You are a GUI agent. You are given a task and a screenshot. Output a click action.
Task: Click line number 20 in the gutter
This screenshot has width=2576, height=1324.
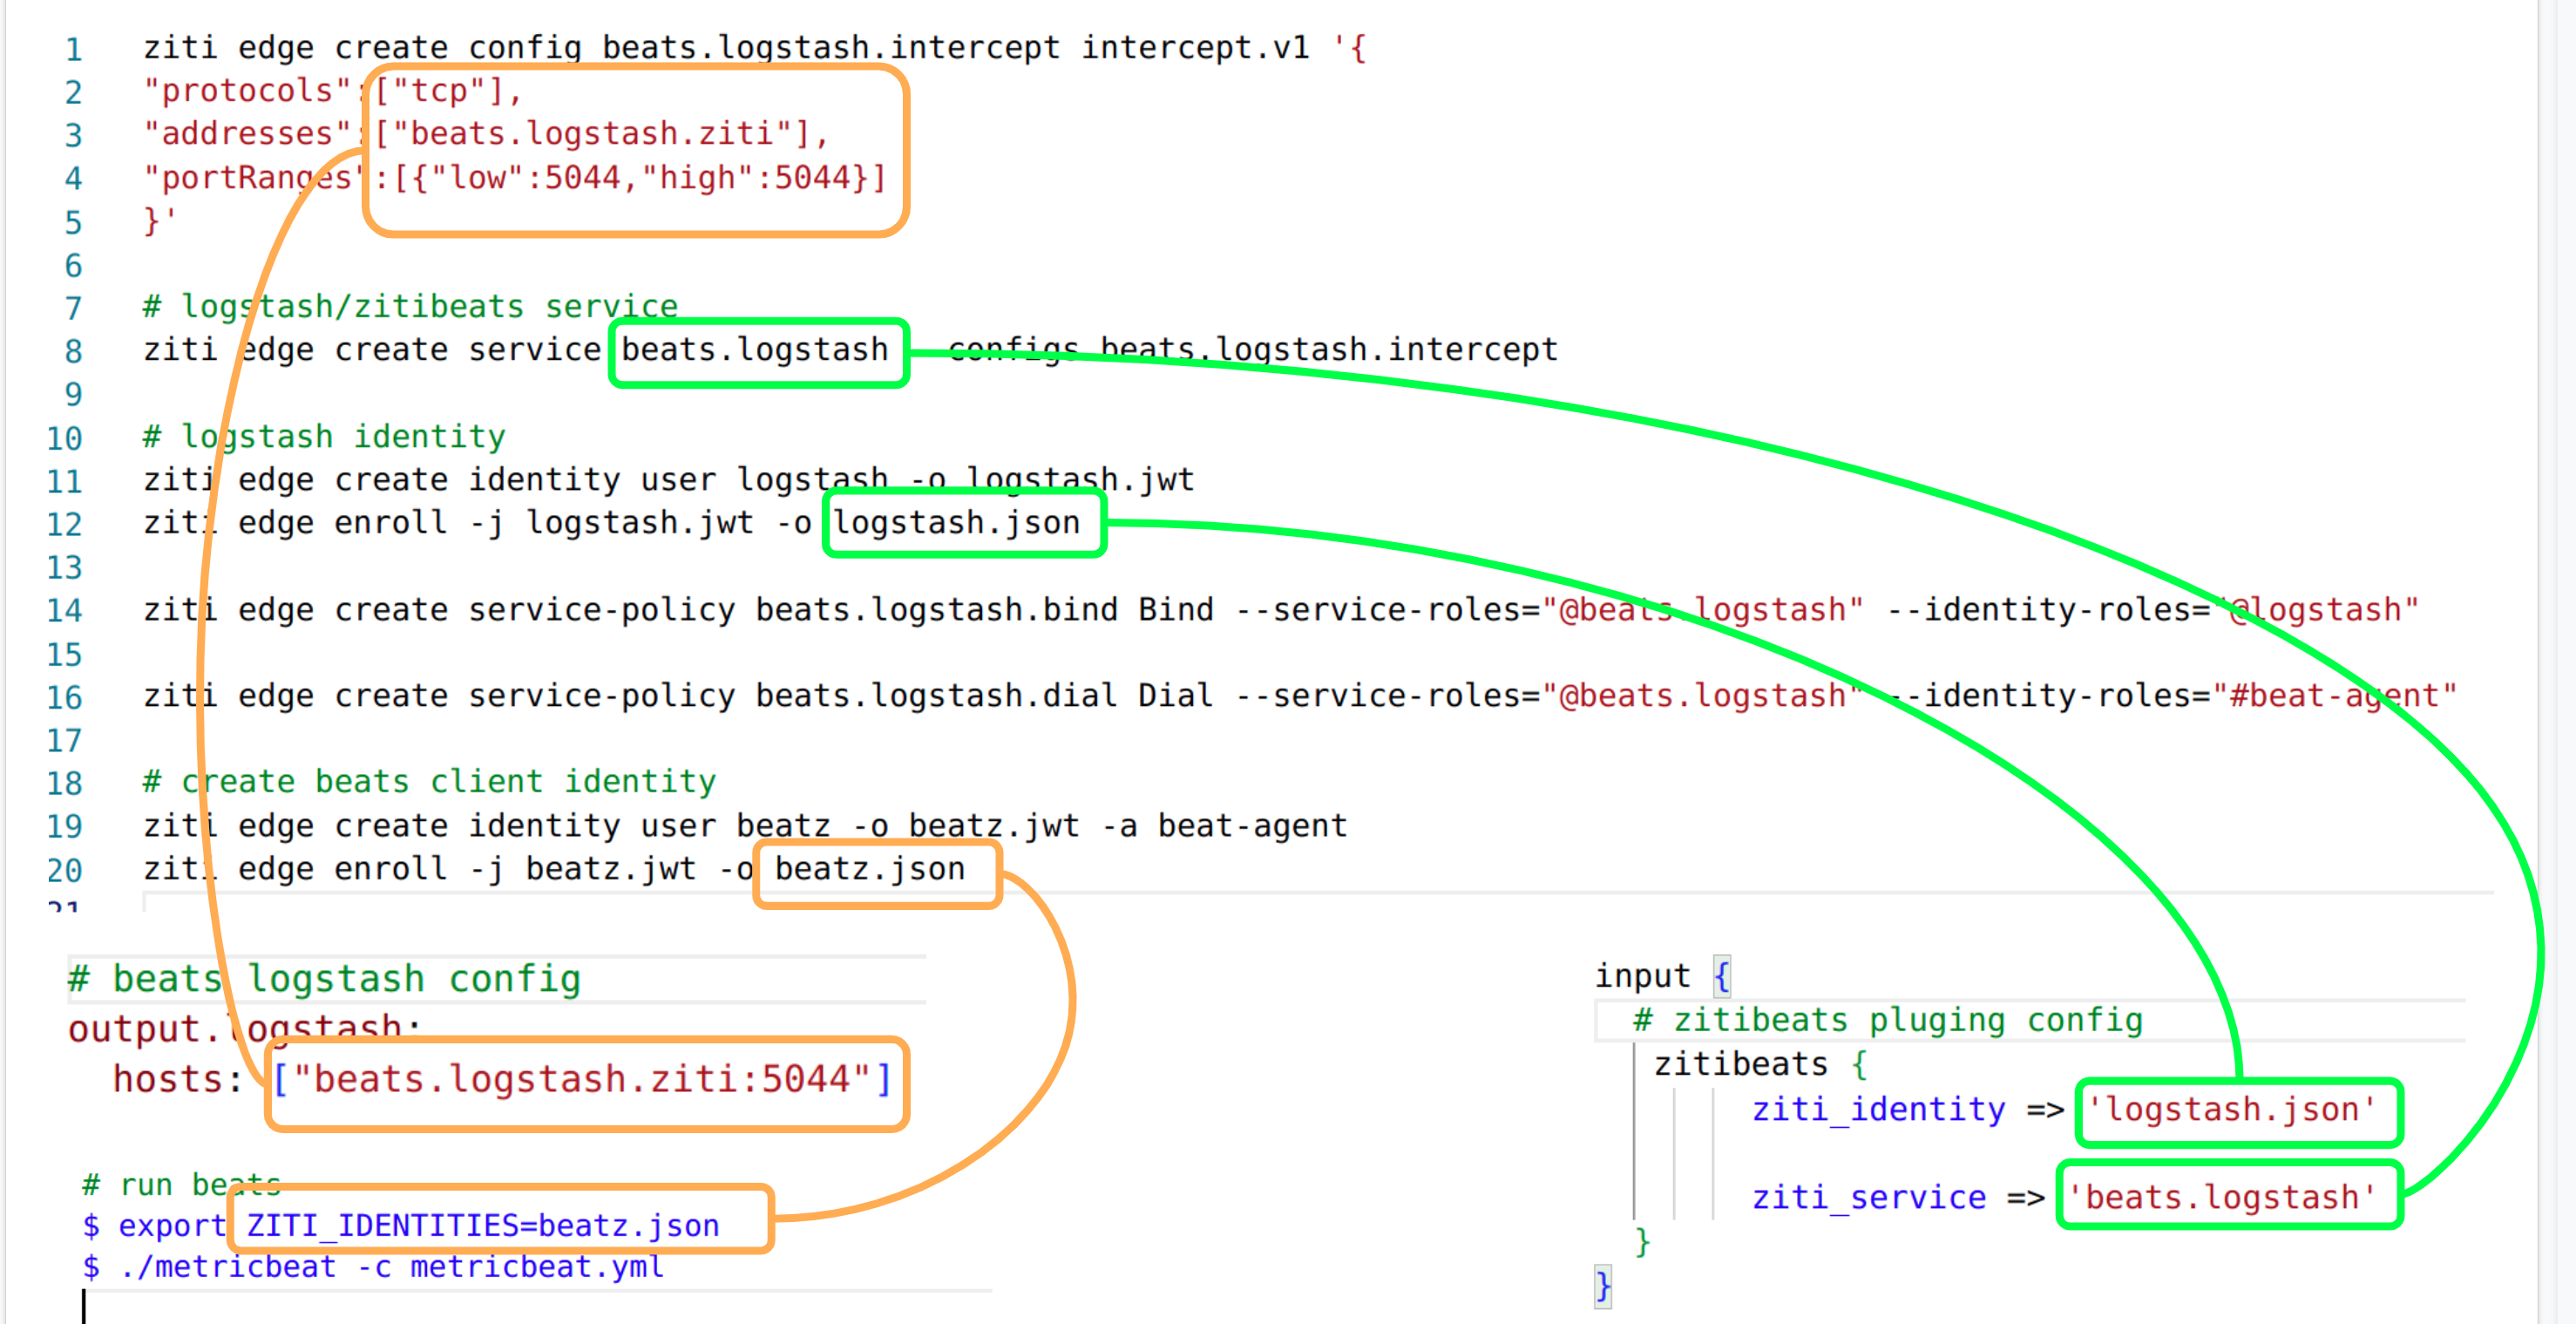pos(64,870)
